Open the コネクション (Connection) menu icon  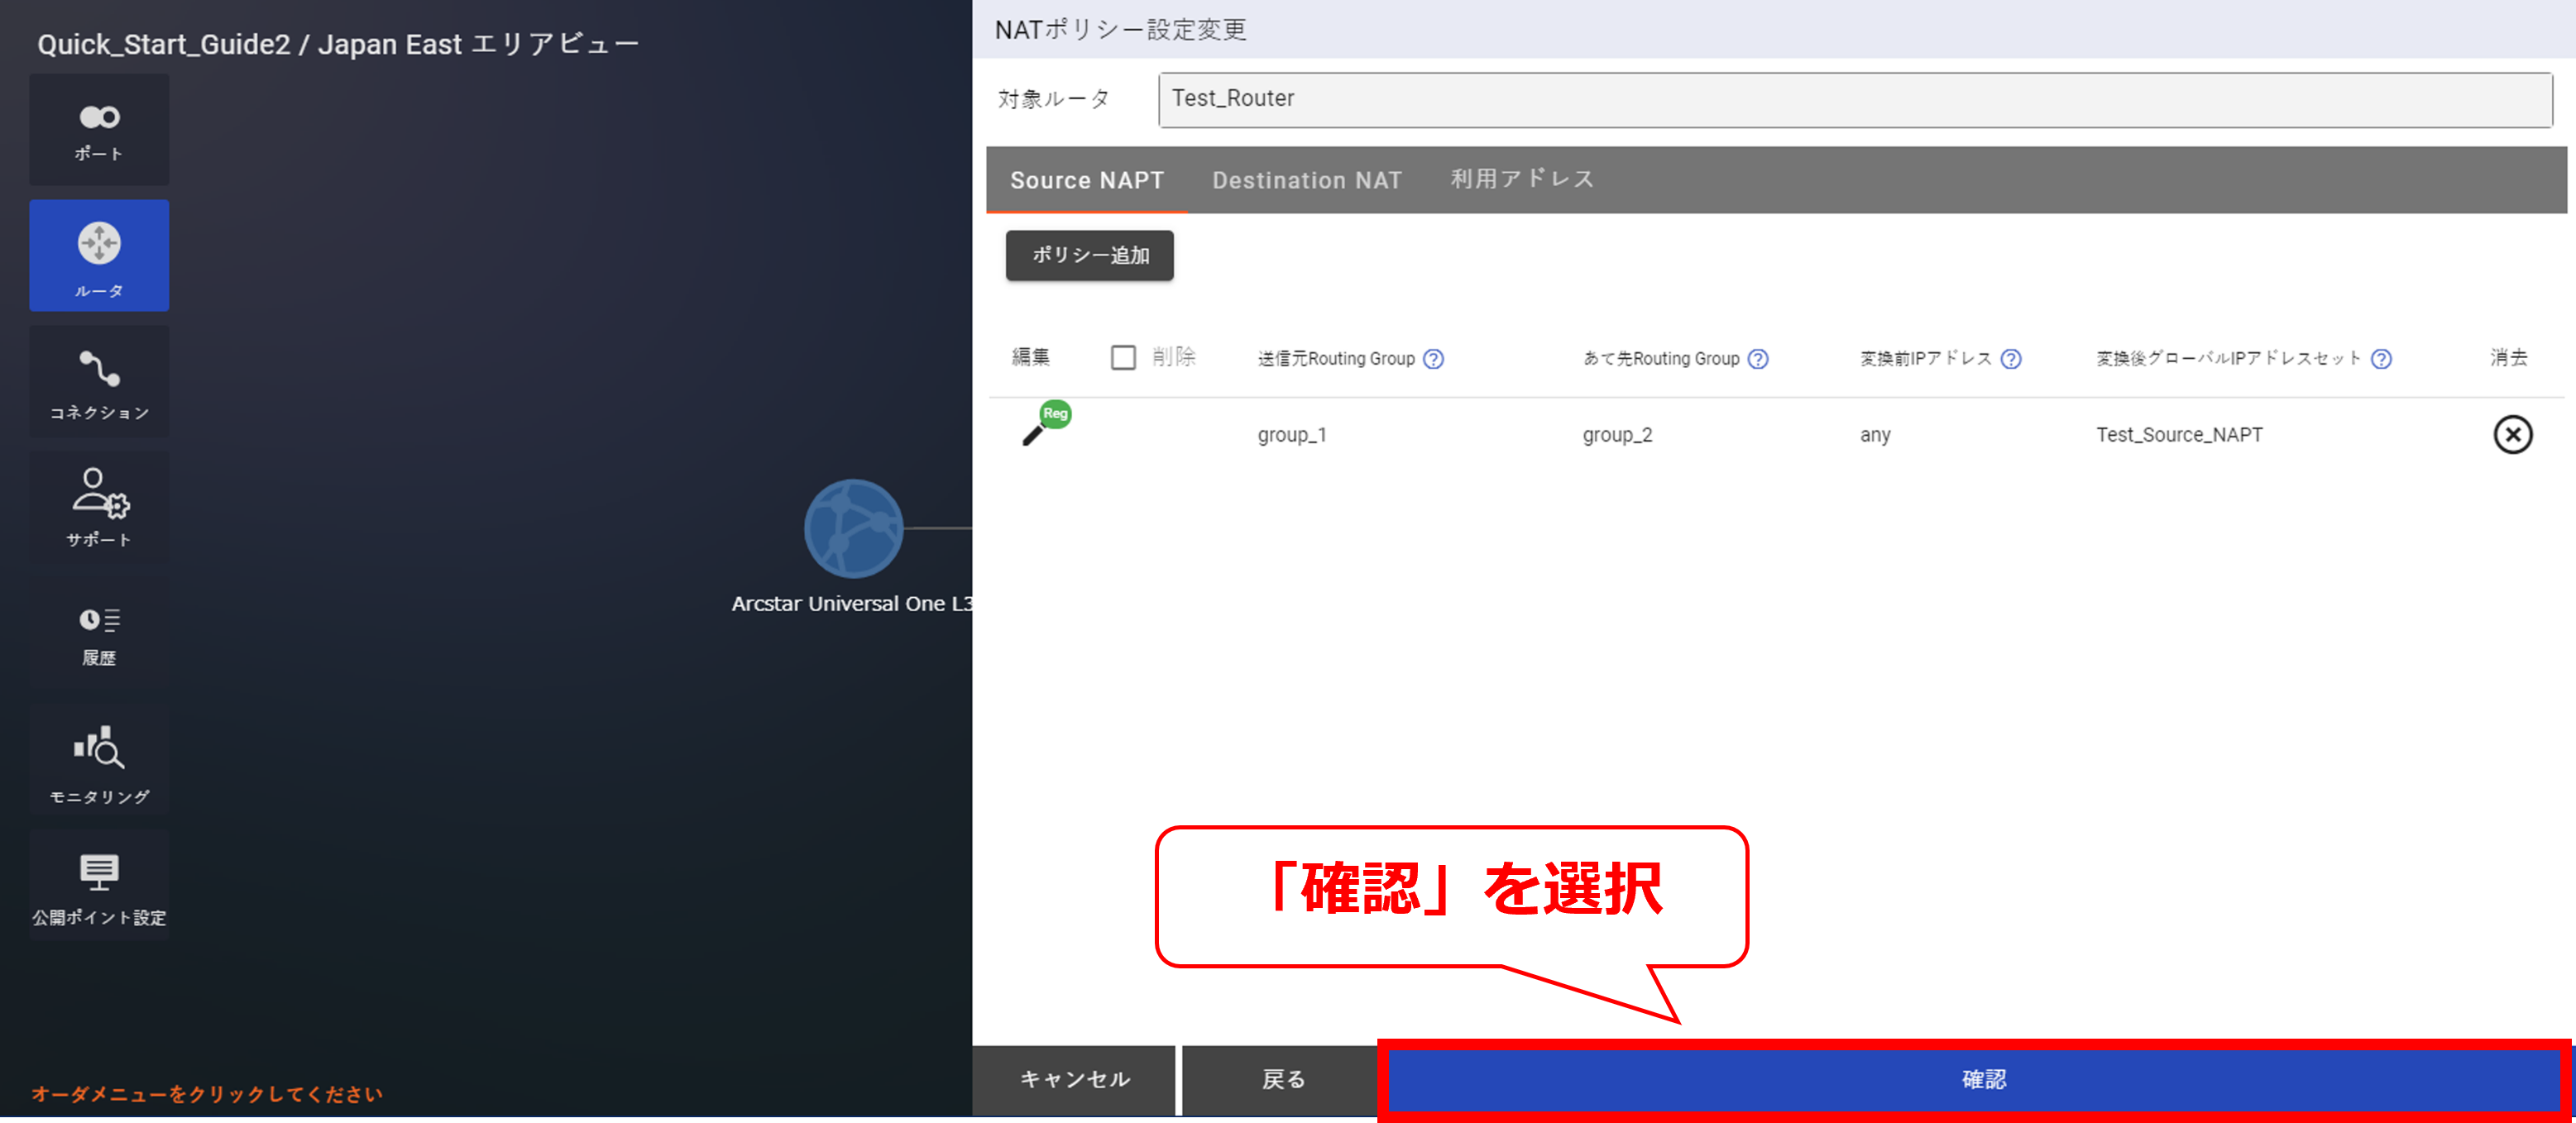[99, 382]
